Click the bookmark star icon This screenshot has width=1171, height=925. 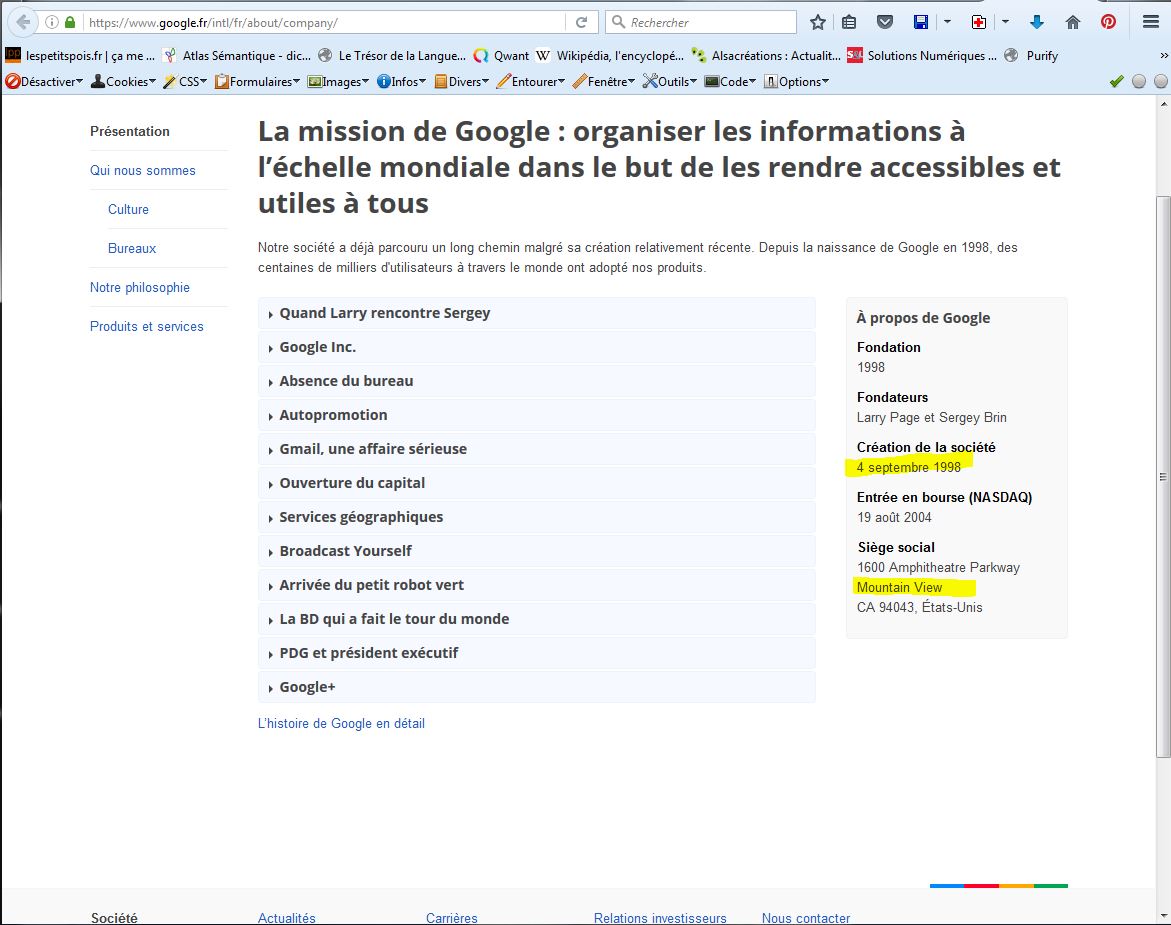(818, 22)
